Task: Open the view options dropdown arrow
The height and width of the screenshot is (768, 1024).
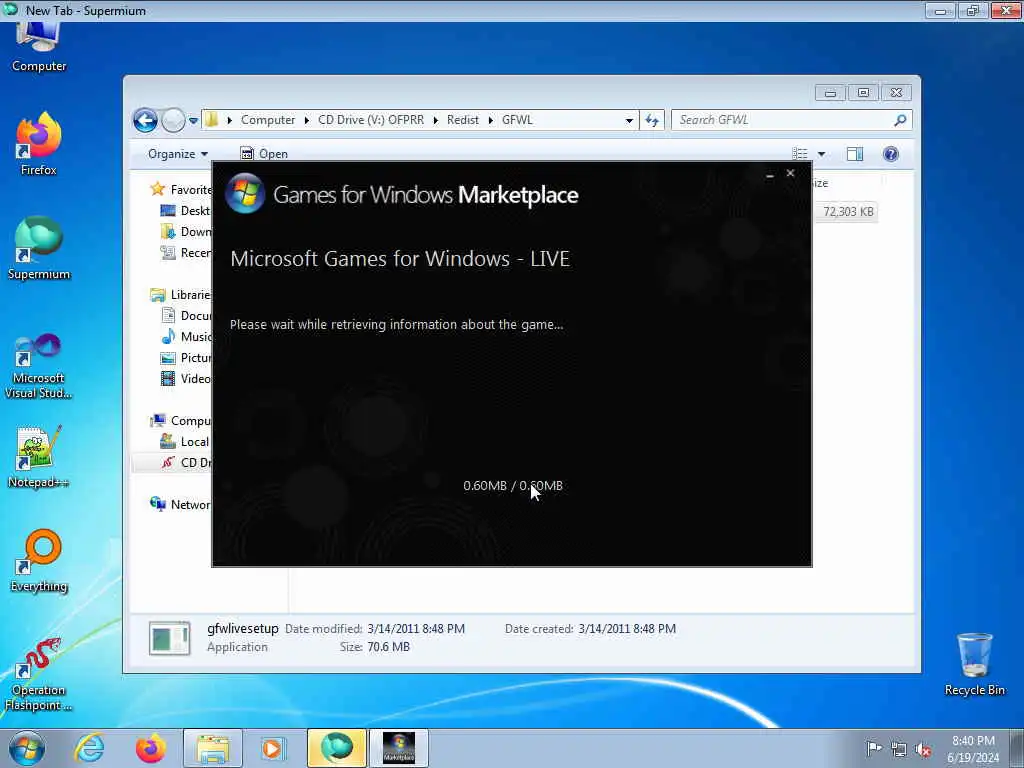Action: (x=822, y=154)
